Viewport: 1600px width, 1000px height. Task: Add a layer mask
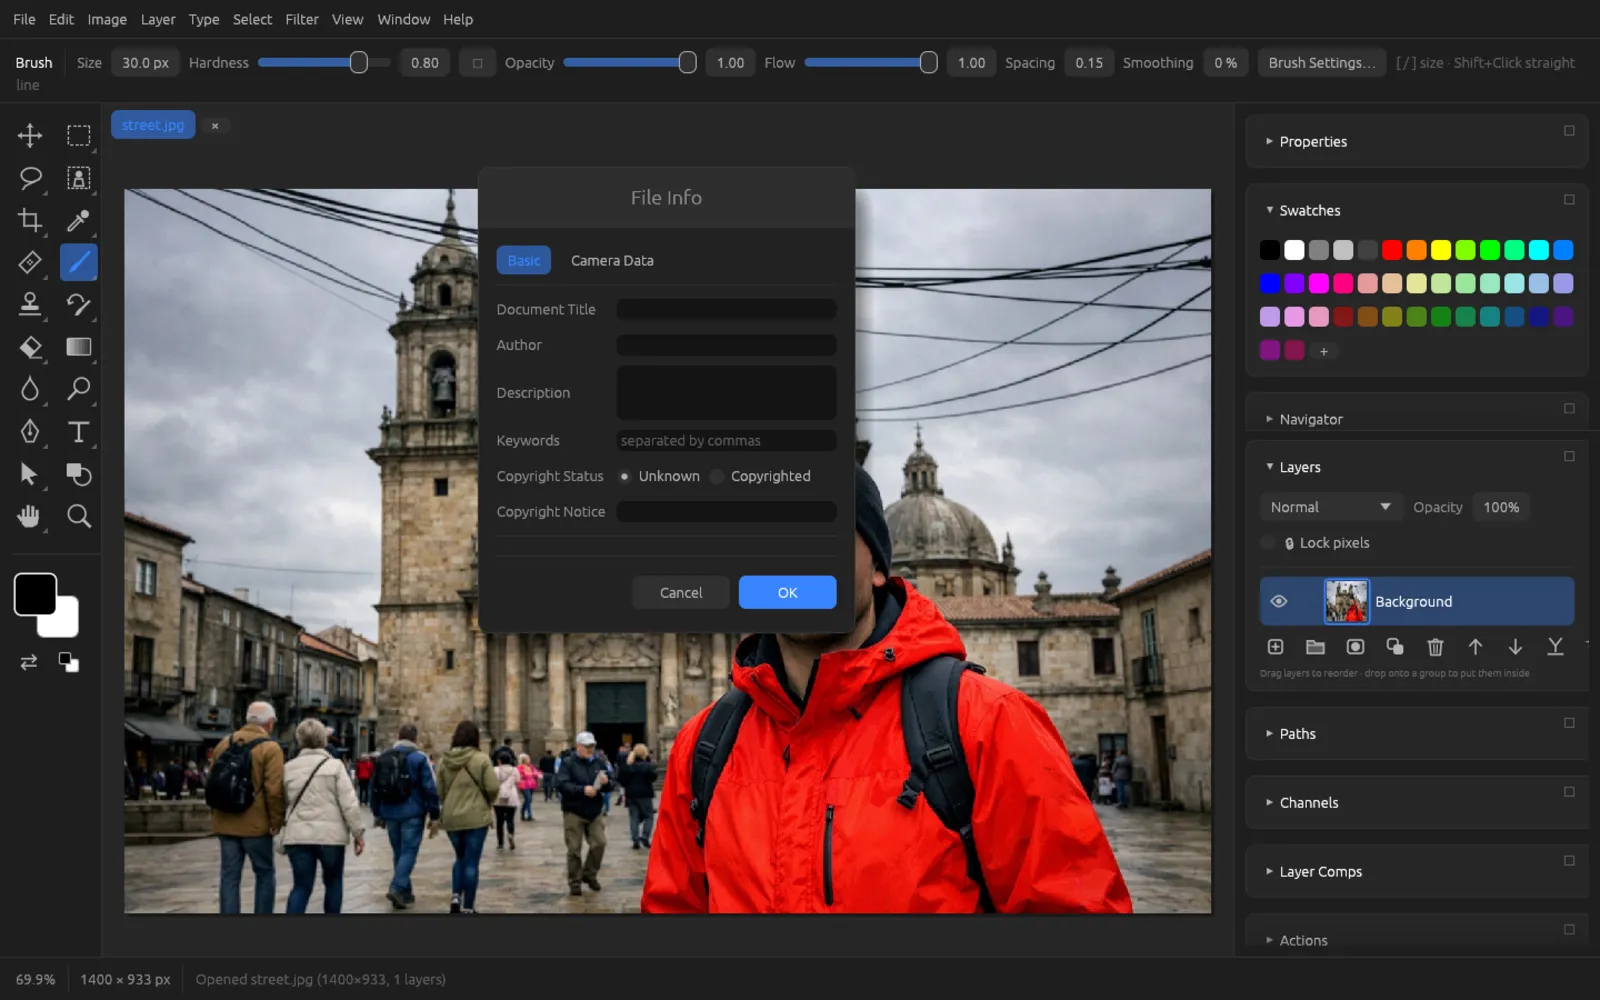pos(1355,647)
